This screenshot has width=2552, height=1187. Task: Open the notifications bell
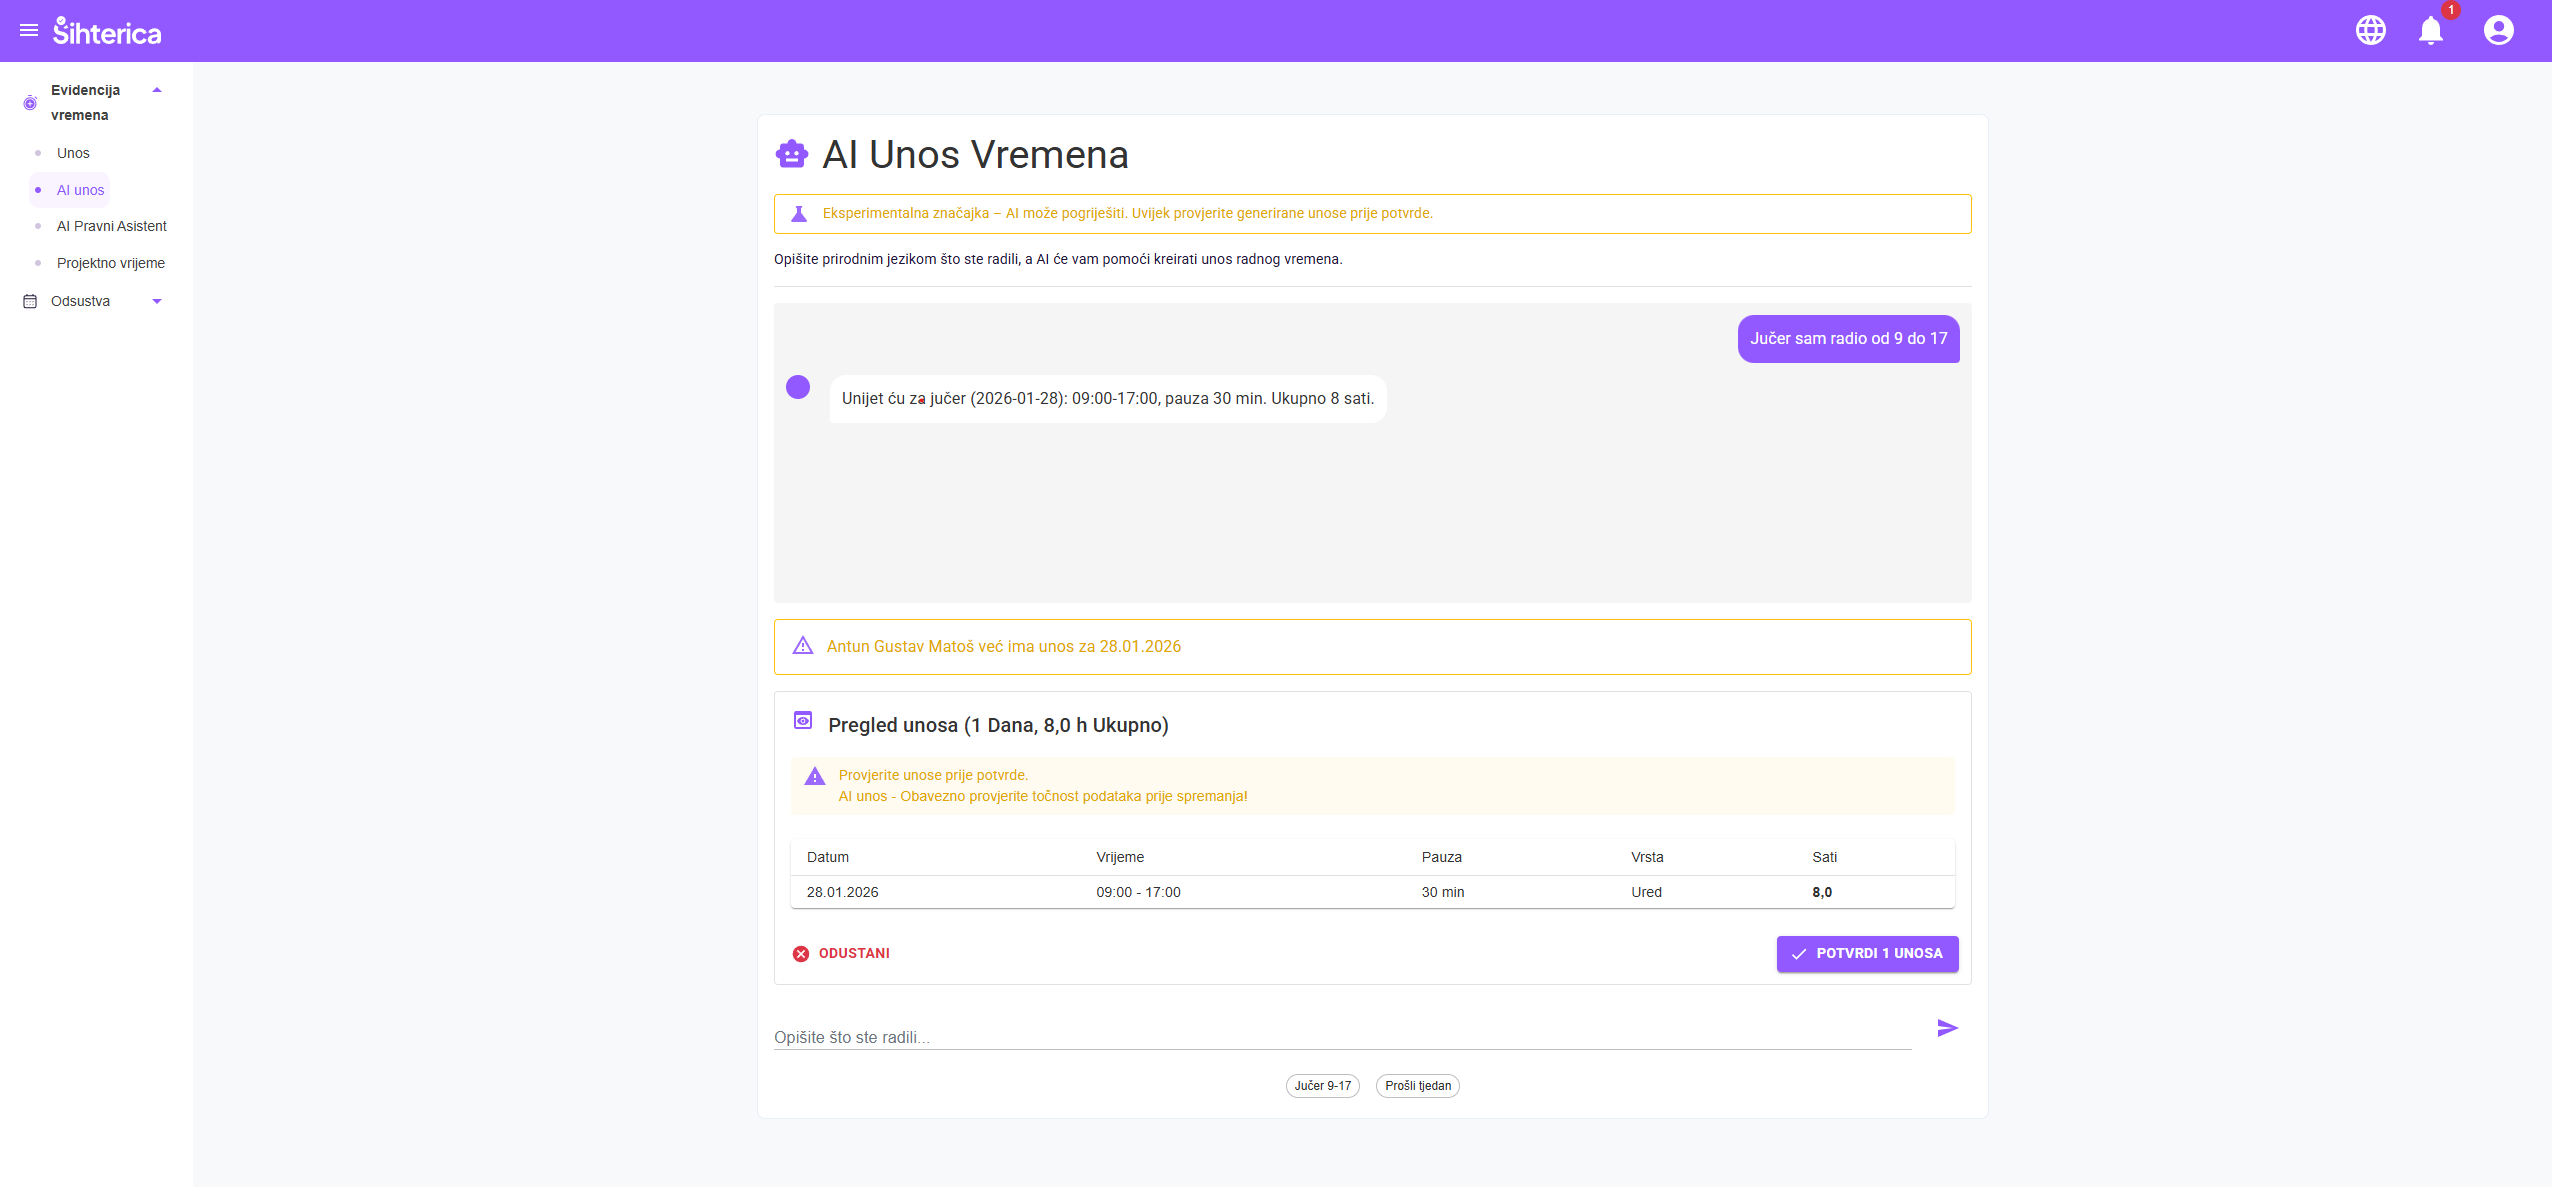[2430, 31]
